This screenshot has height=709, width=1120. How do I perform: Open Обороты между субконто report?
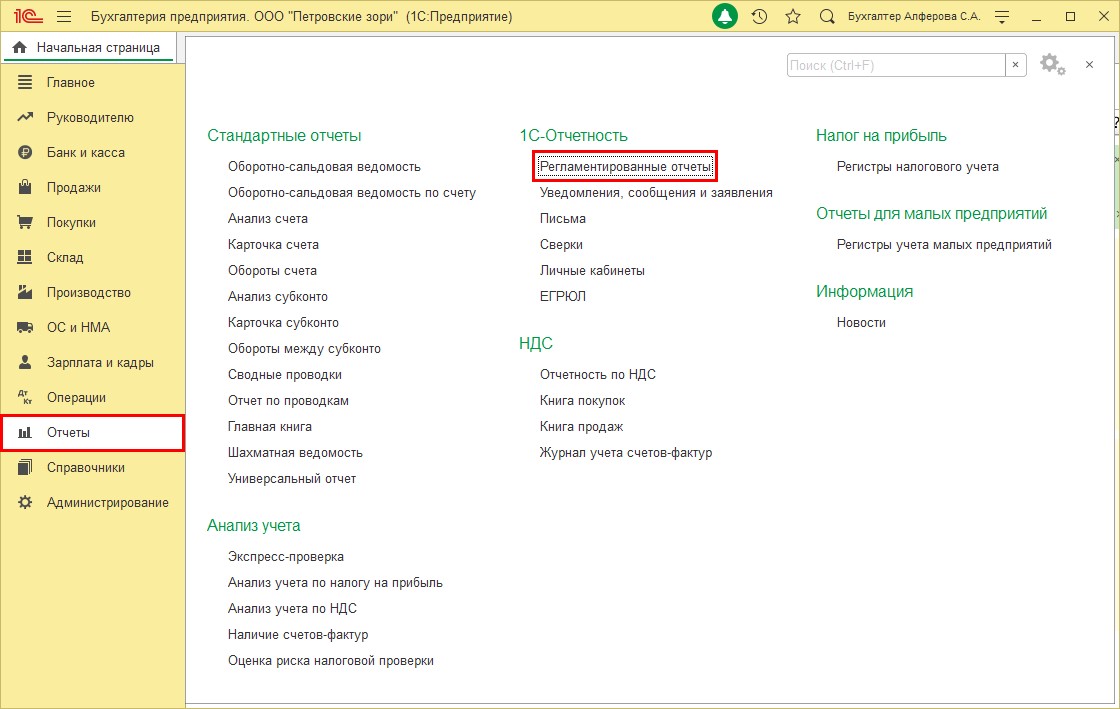coord(304,348)
